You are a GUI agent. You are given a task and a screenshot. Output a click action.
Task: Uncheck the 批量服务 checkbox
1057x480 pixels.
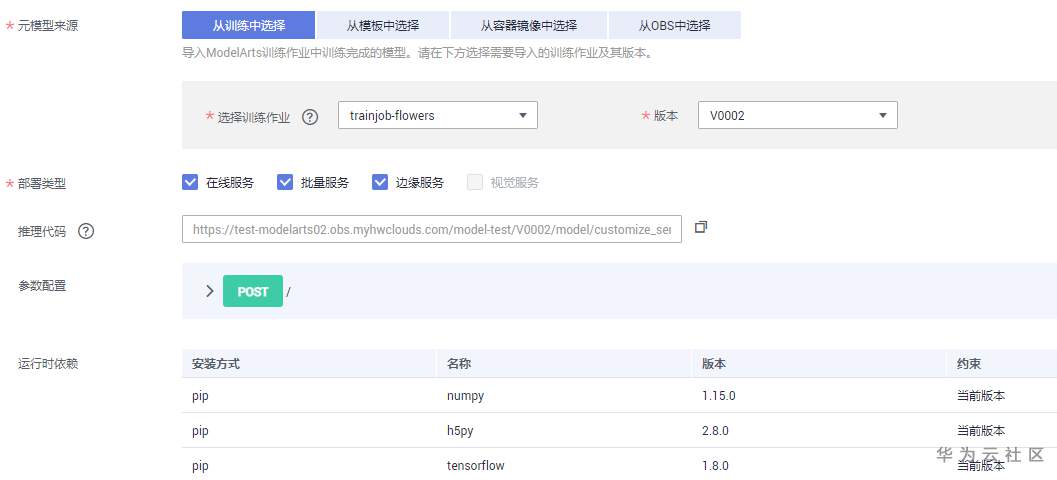click(285, 182)
